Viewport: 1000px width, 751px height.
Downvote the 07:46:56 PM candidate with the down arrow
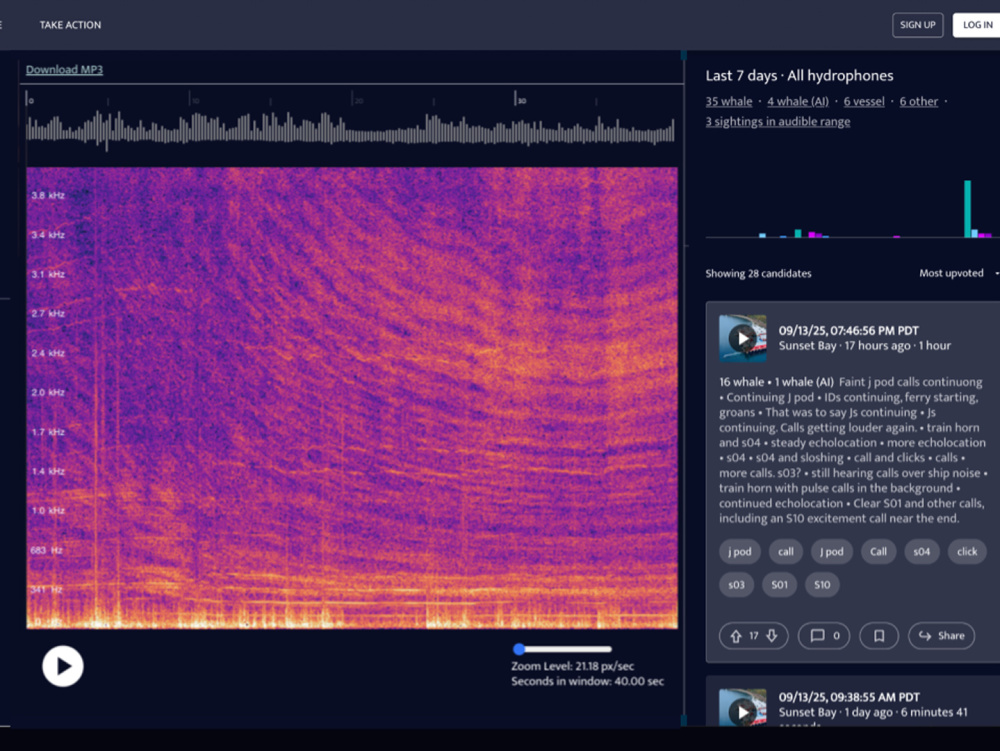(x=772, y=636)
